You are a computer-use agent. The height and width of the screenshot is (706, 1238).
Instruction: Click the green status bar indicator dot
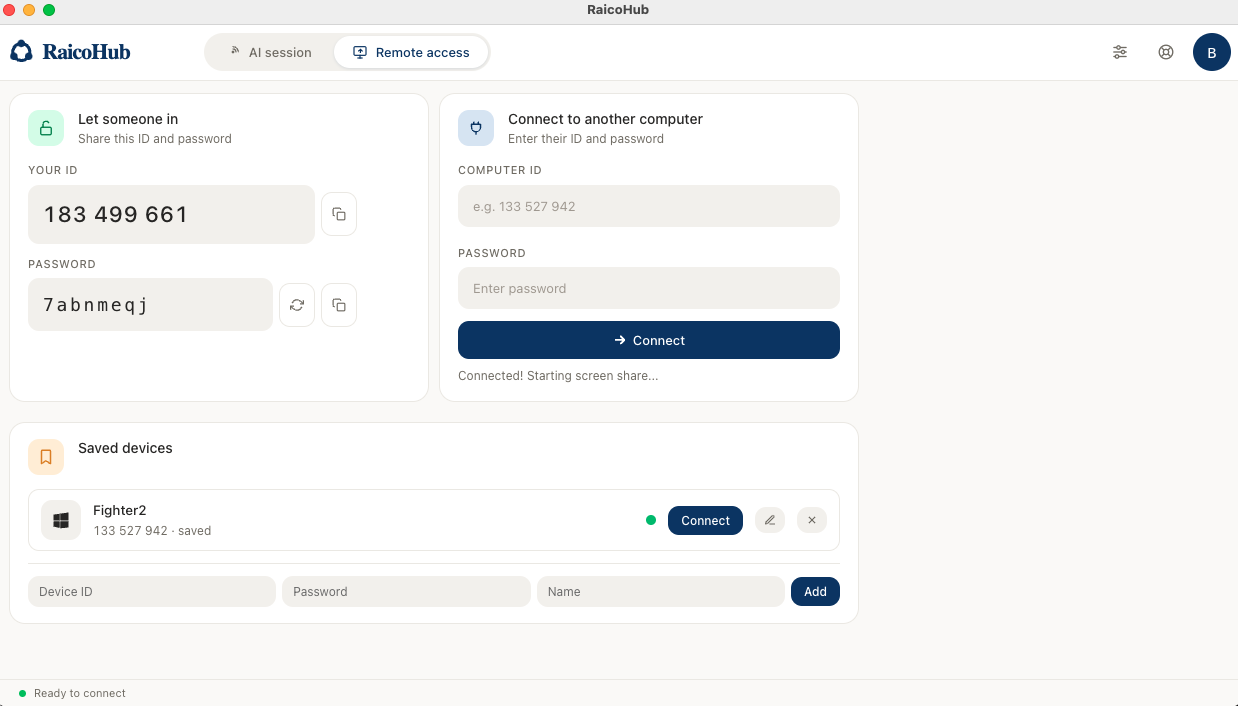coord(23,693)
